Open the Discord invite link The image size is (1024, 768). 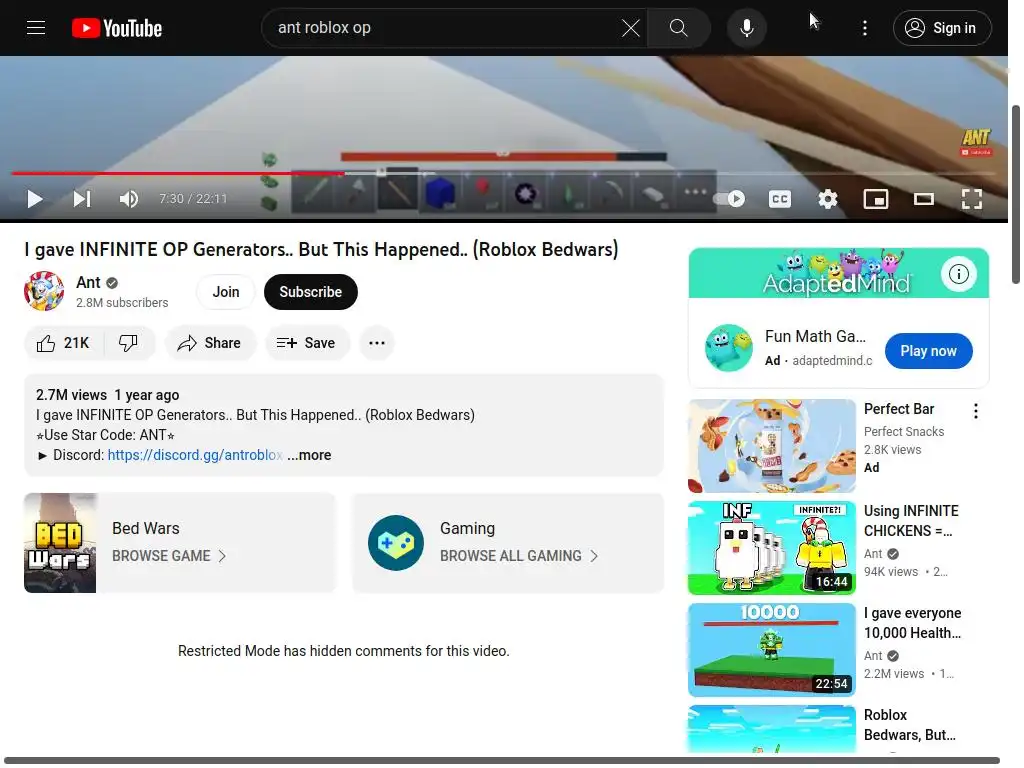195,455
